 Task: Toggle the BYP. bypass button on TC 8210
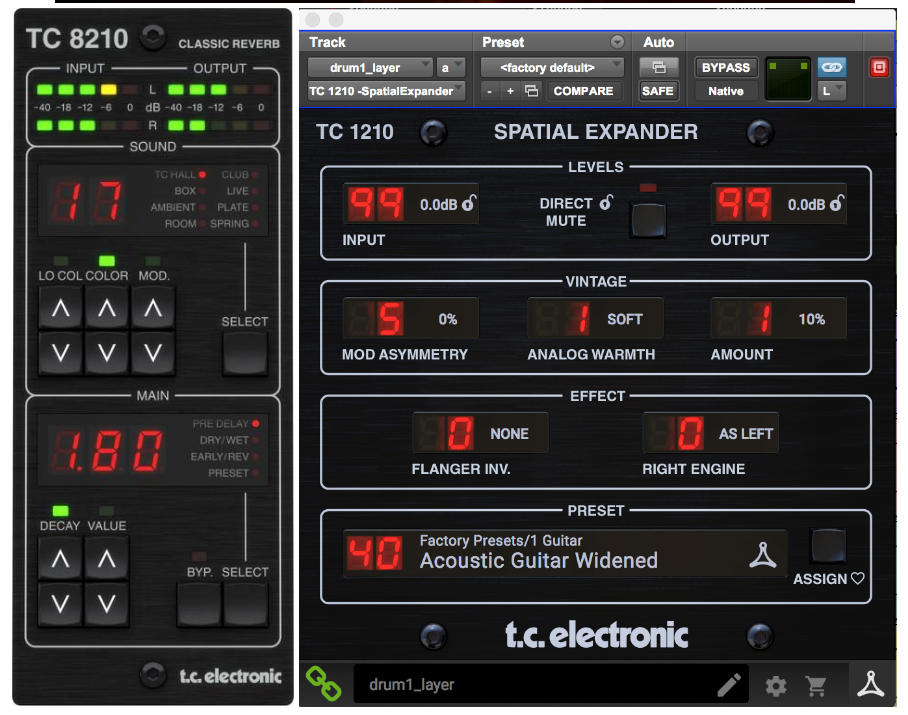point(199,604)
